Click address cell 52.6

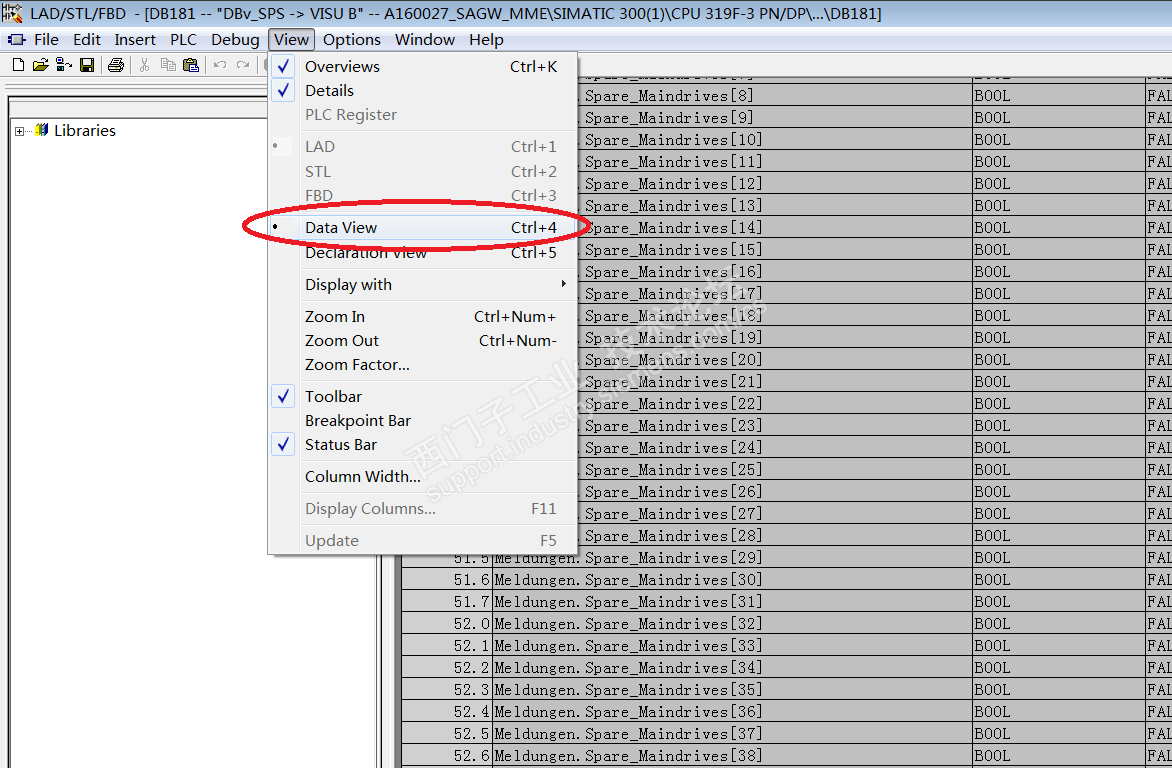[x=447, y=755]
